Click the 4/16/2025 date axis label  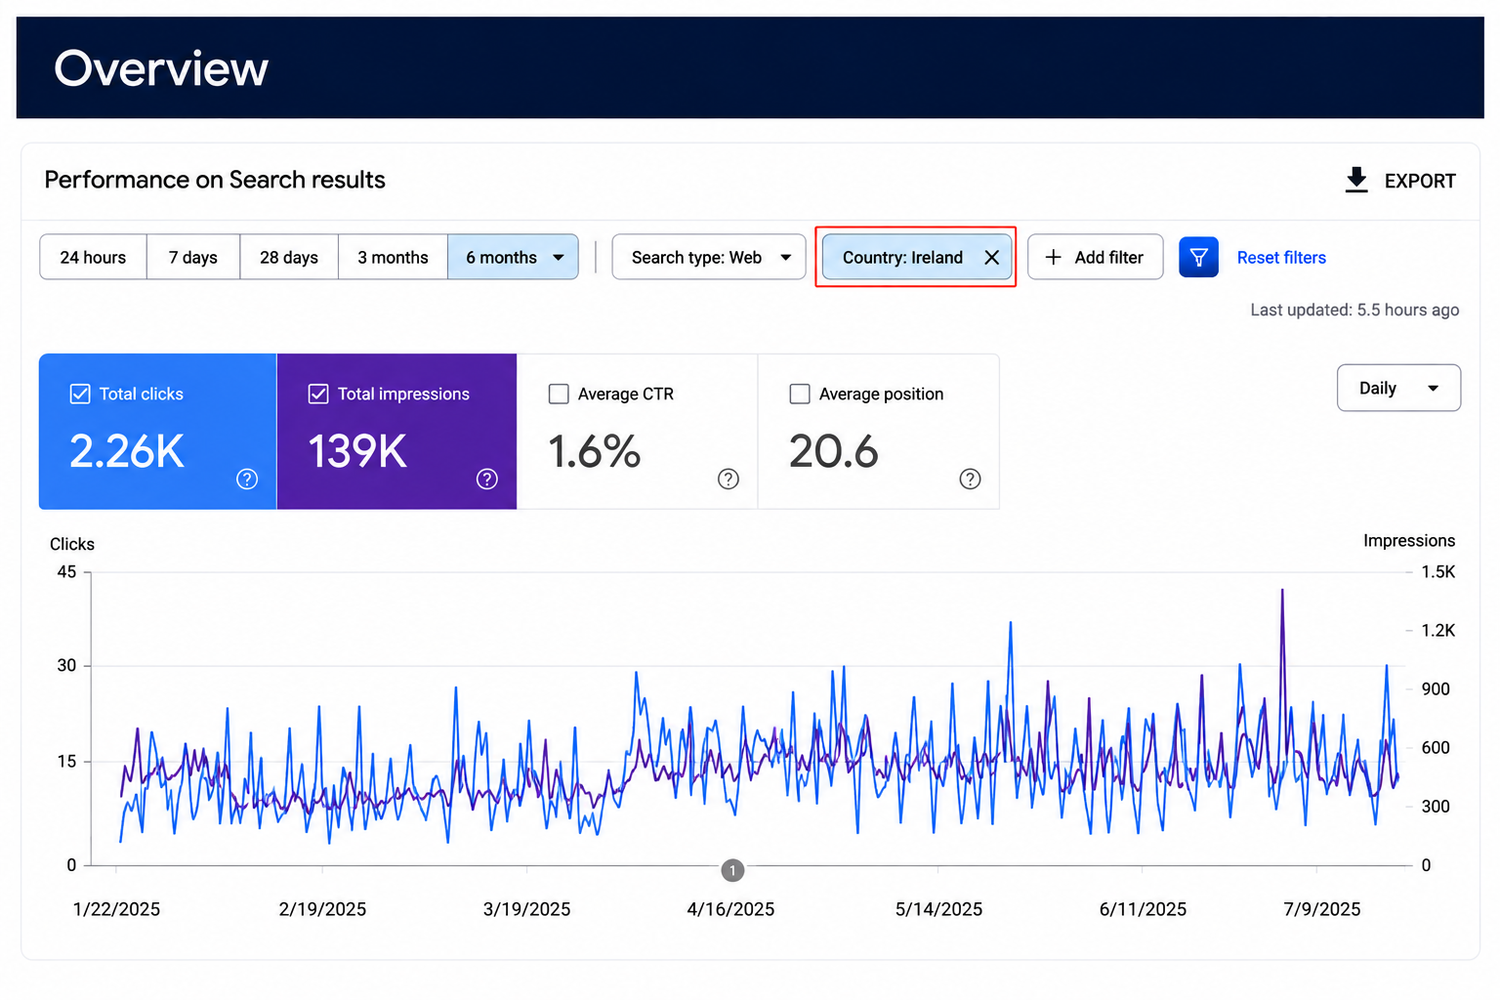click(x=731, y=909)
